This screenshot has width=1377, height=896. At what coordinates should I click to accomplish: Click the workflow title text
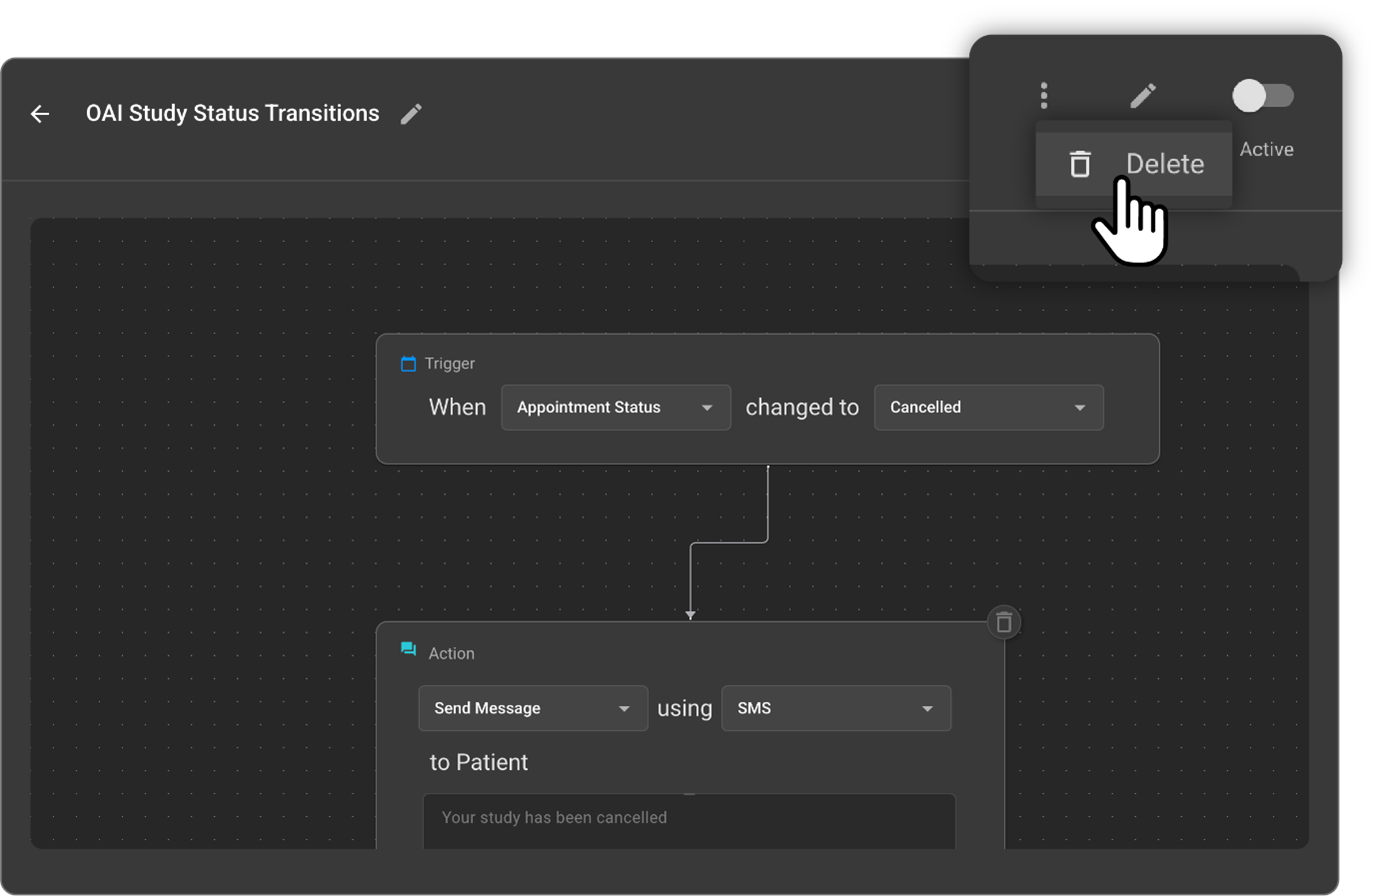tap(232, 114)
